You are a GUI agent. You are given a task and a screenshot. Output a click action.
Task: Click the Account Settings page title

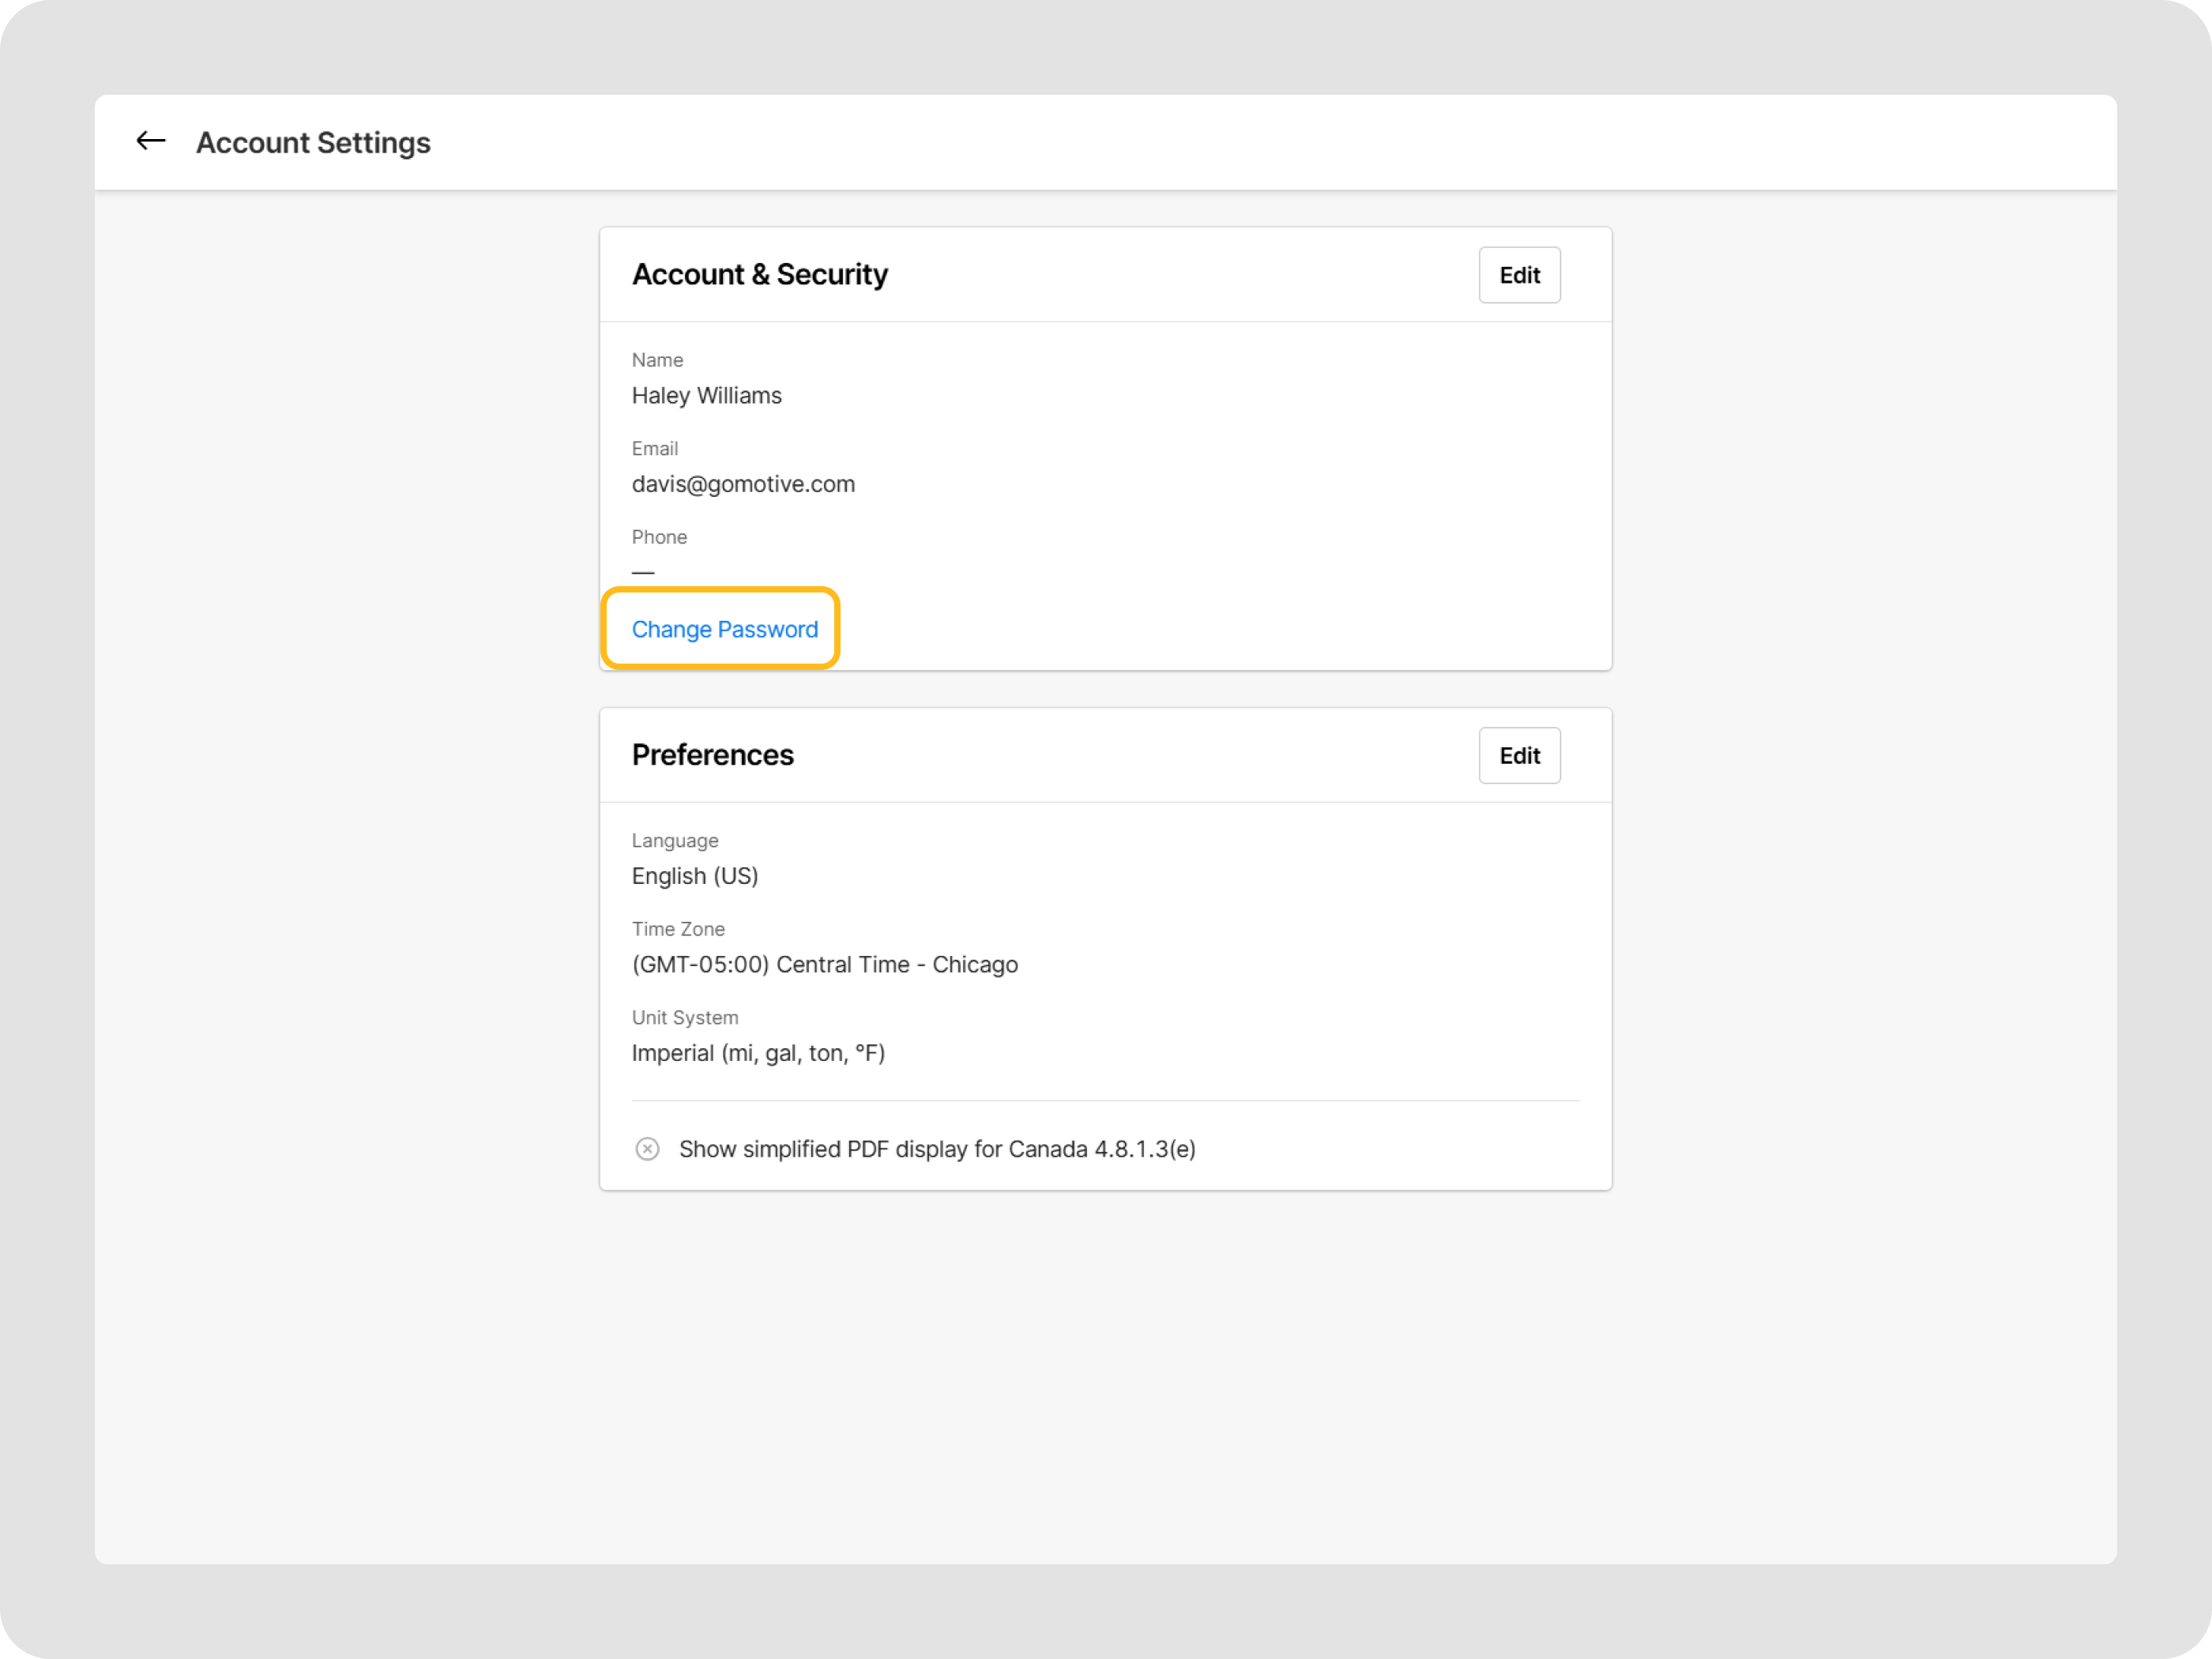pyautogui.click(x=313, y=143)
